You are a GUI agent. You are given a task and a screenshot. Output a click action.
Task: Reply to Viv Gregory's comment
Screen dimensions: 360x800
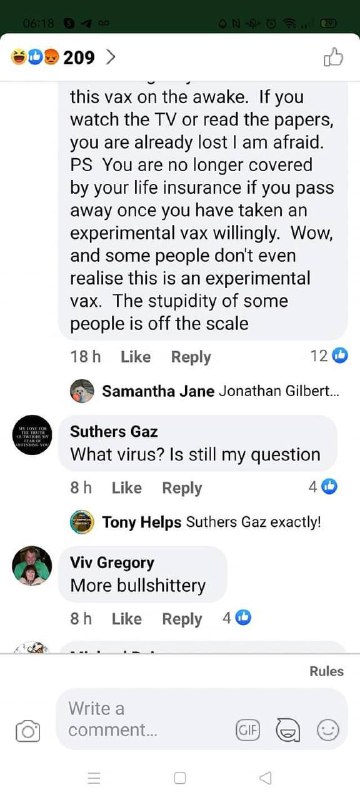[182, 619]
